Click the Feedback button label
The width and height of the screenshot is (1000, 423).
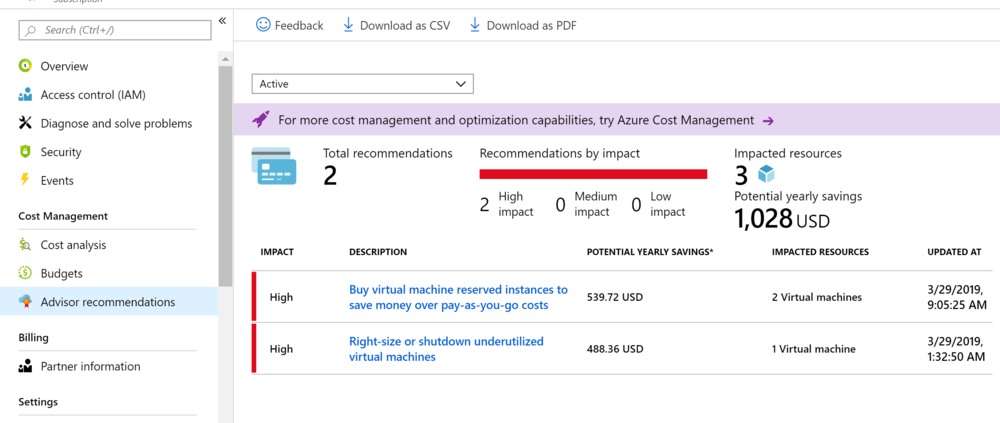click(x=299, y=26)
